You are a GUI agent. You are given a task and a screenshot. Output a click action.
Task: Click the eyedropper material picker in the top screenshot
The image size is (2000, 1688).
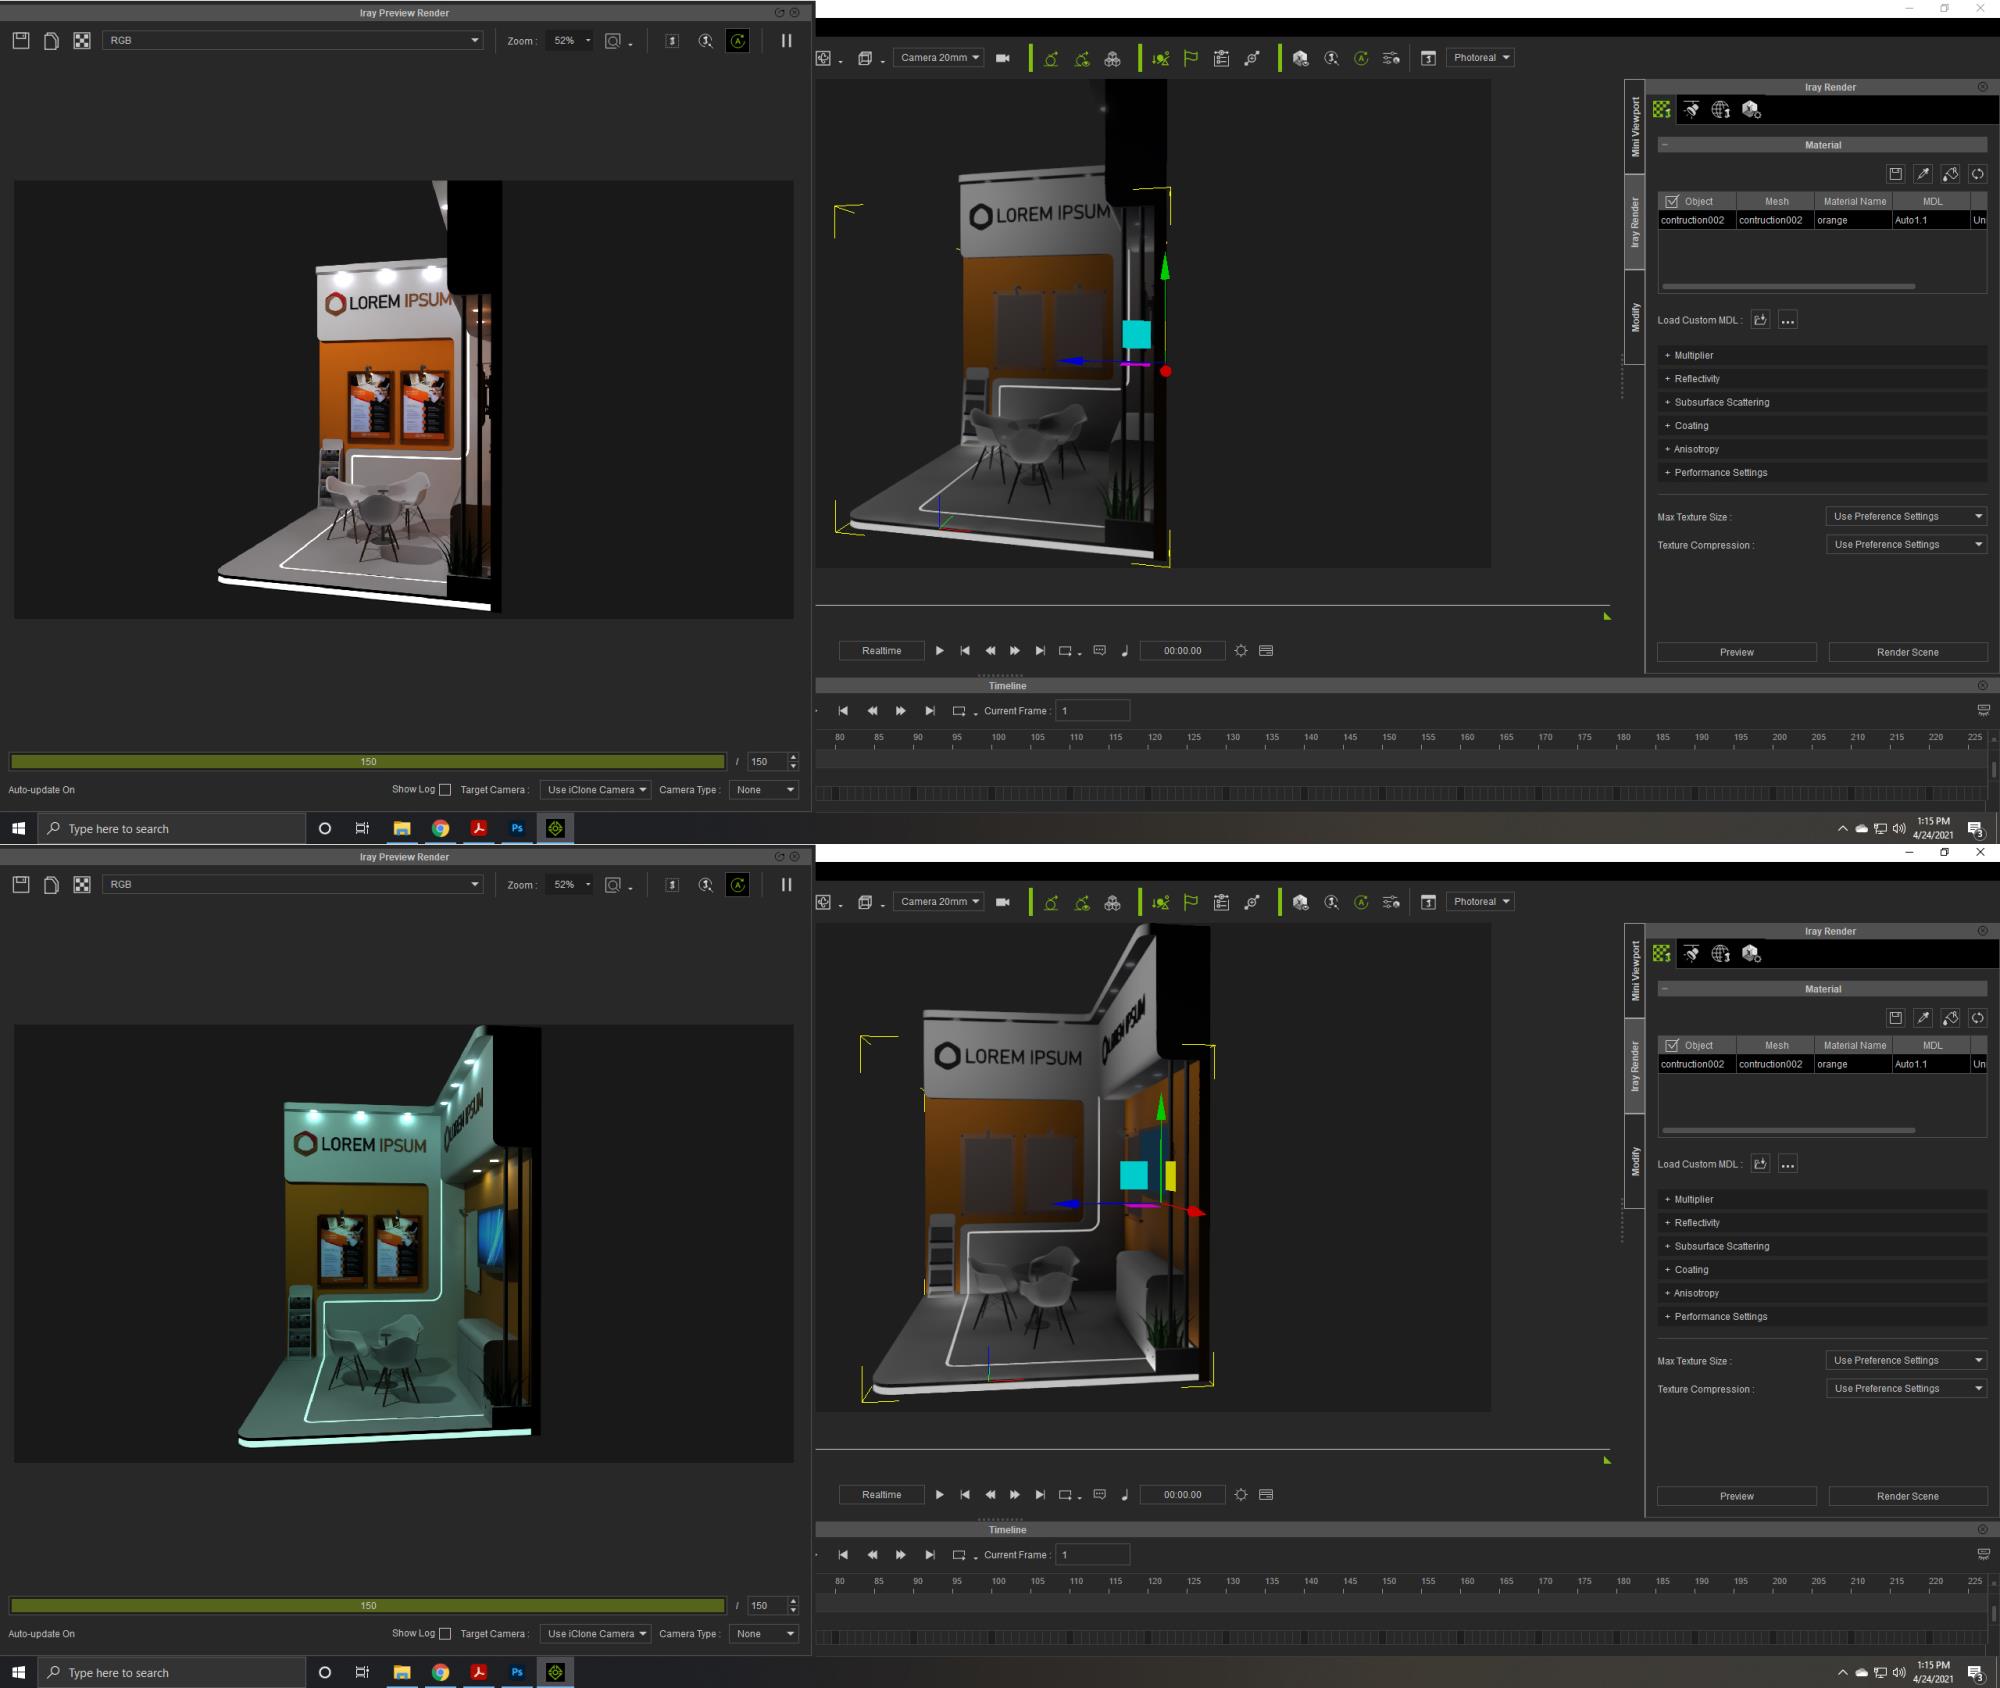tap(1922, 174)
